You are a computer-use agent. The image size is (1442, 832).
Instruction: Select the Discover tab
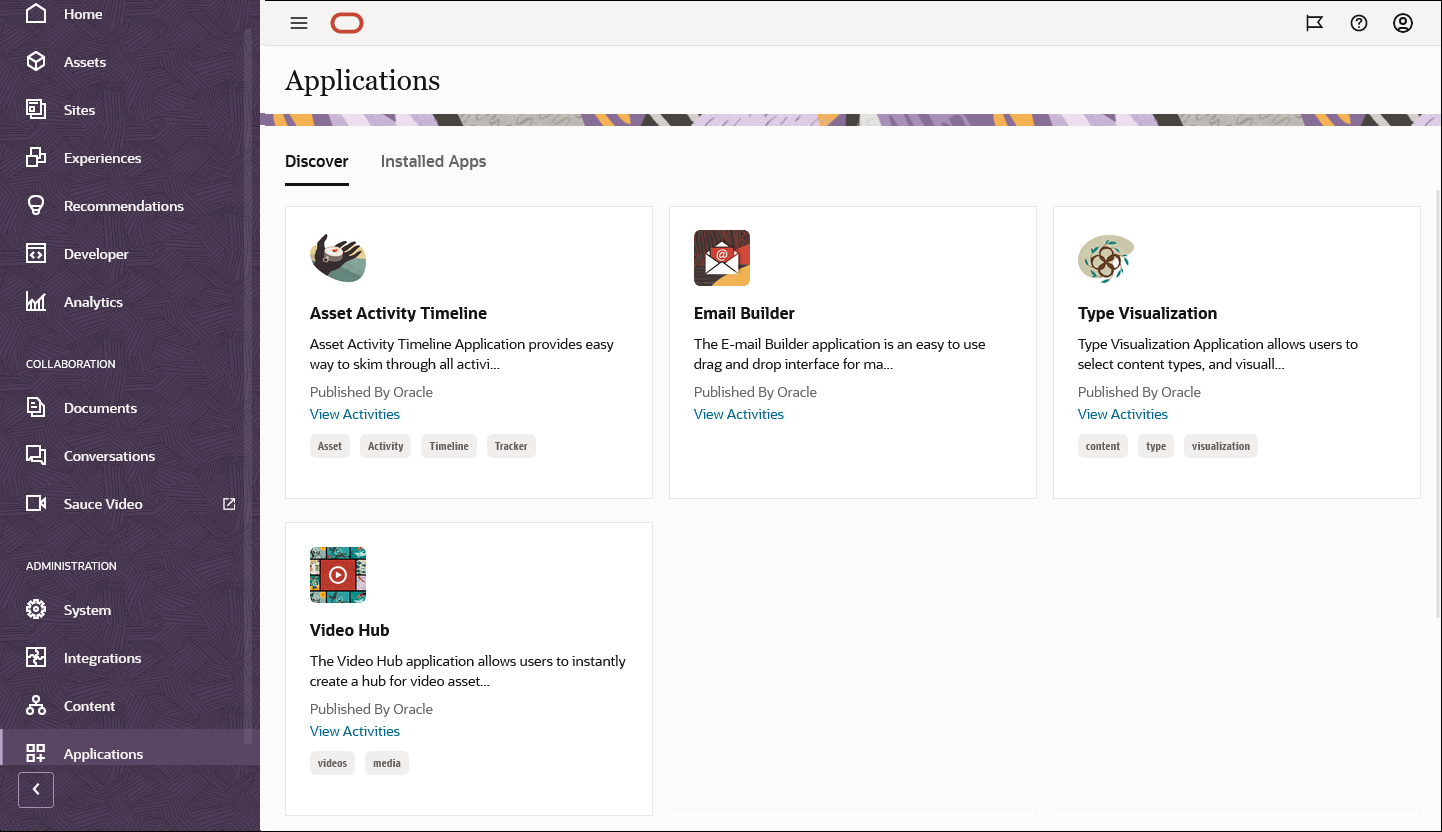[x=316, y=161]
